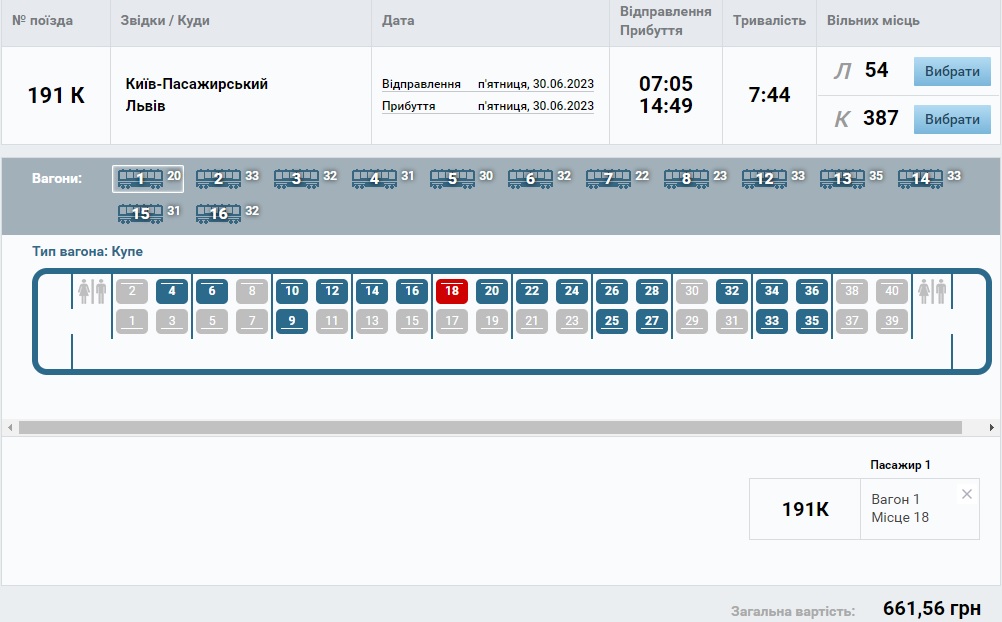Toggle seat 4 selection

click(172, 291)
